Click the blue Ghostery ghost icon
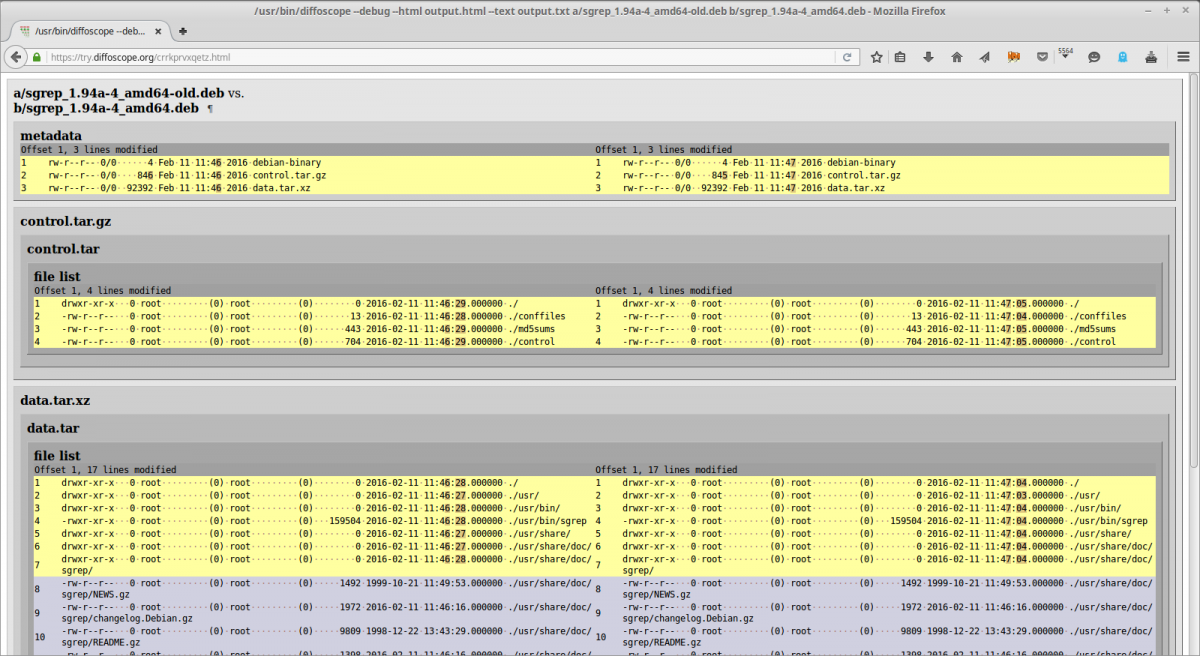Screen dimensions: 1200x656 click(x=1123, y=57)
